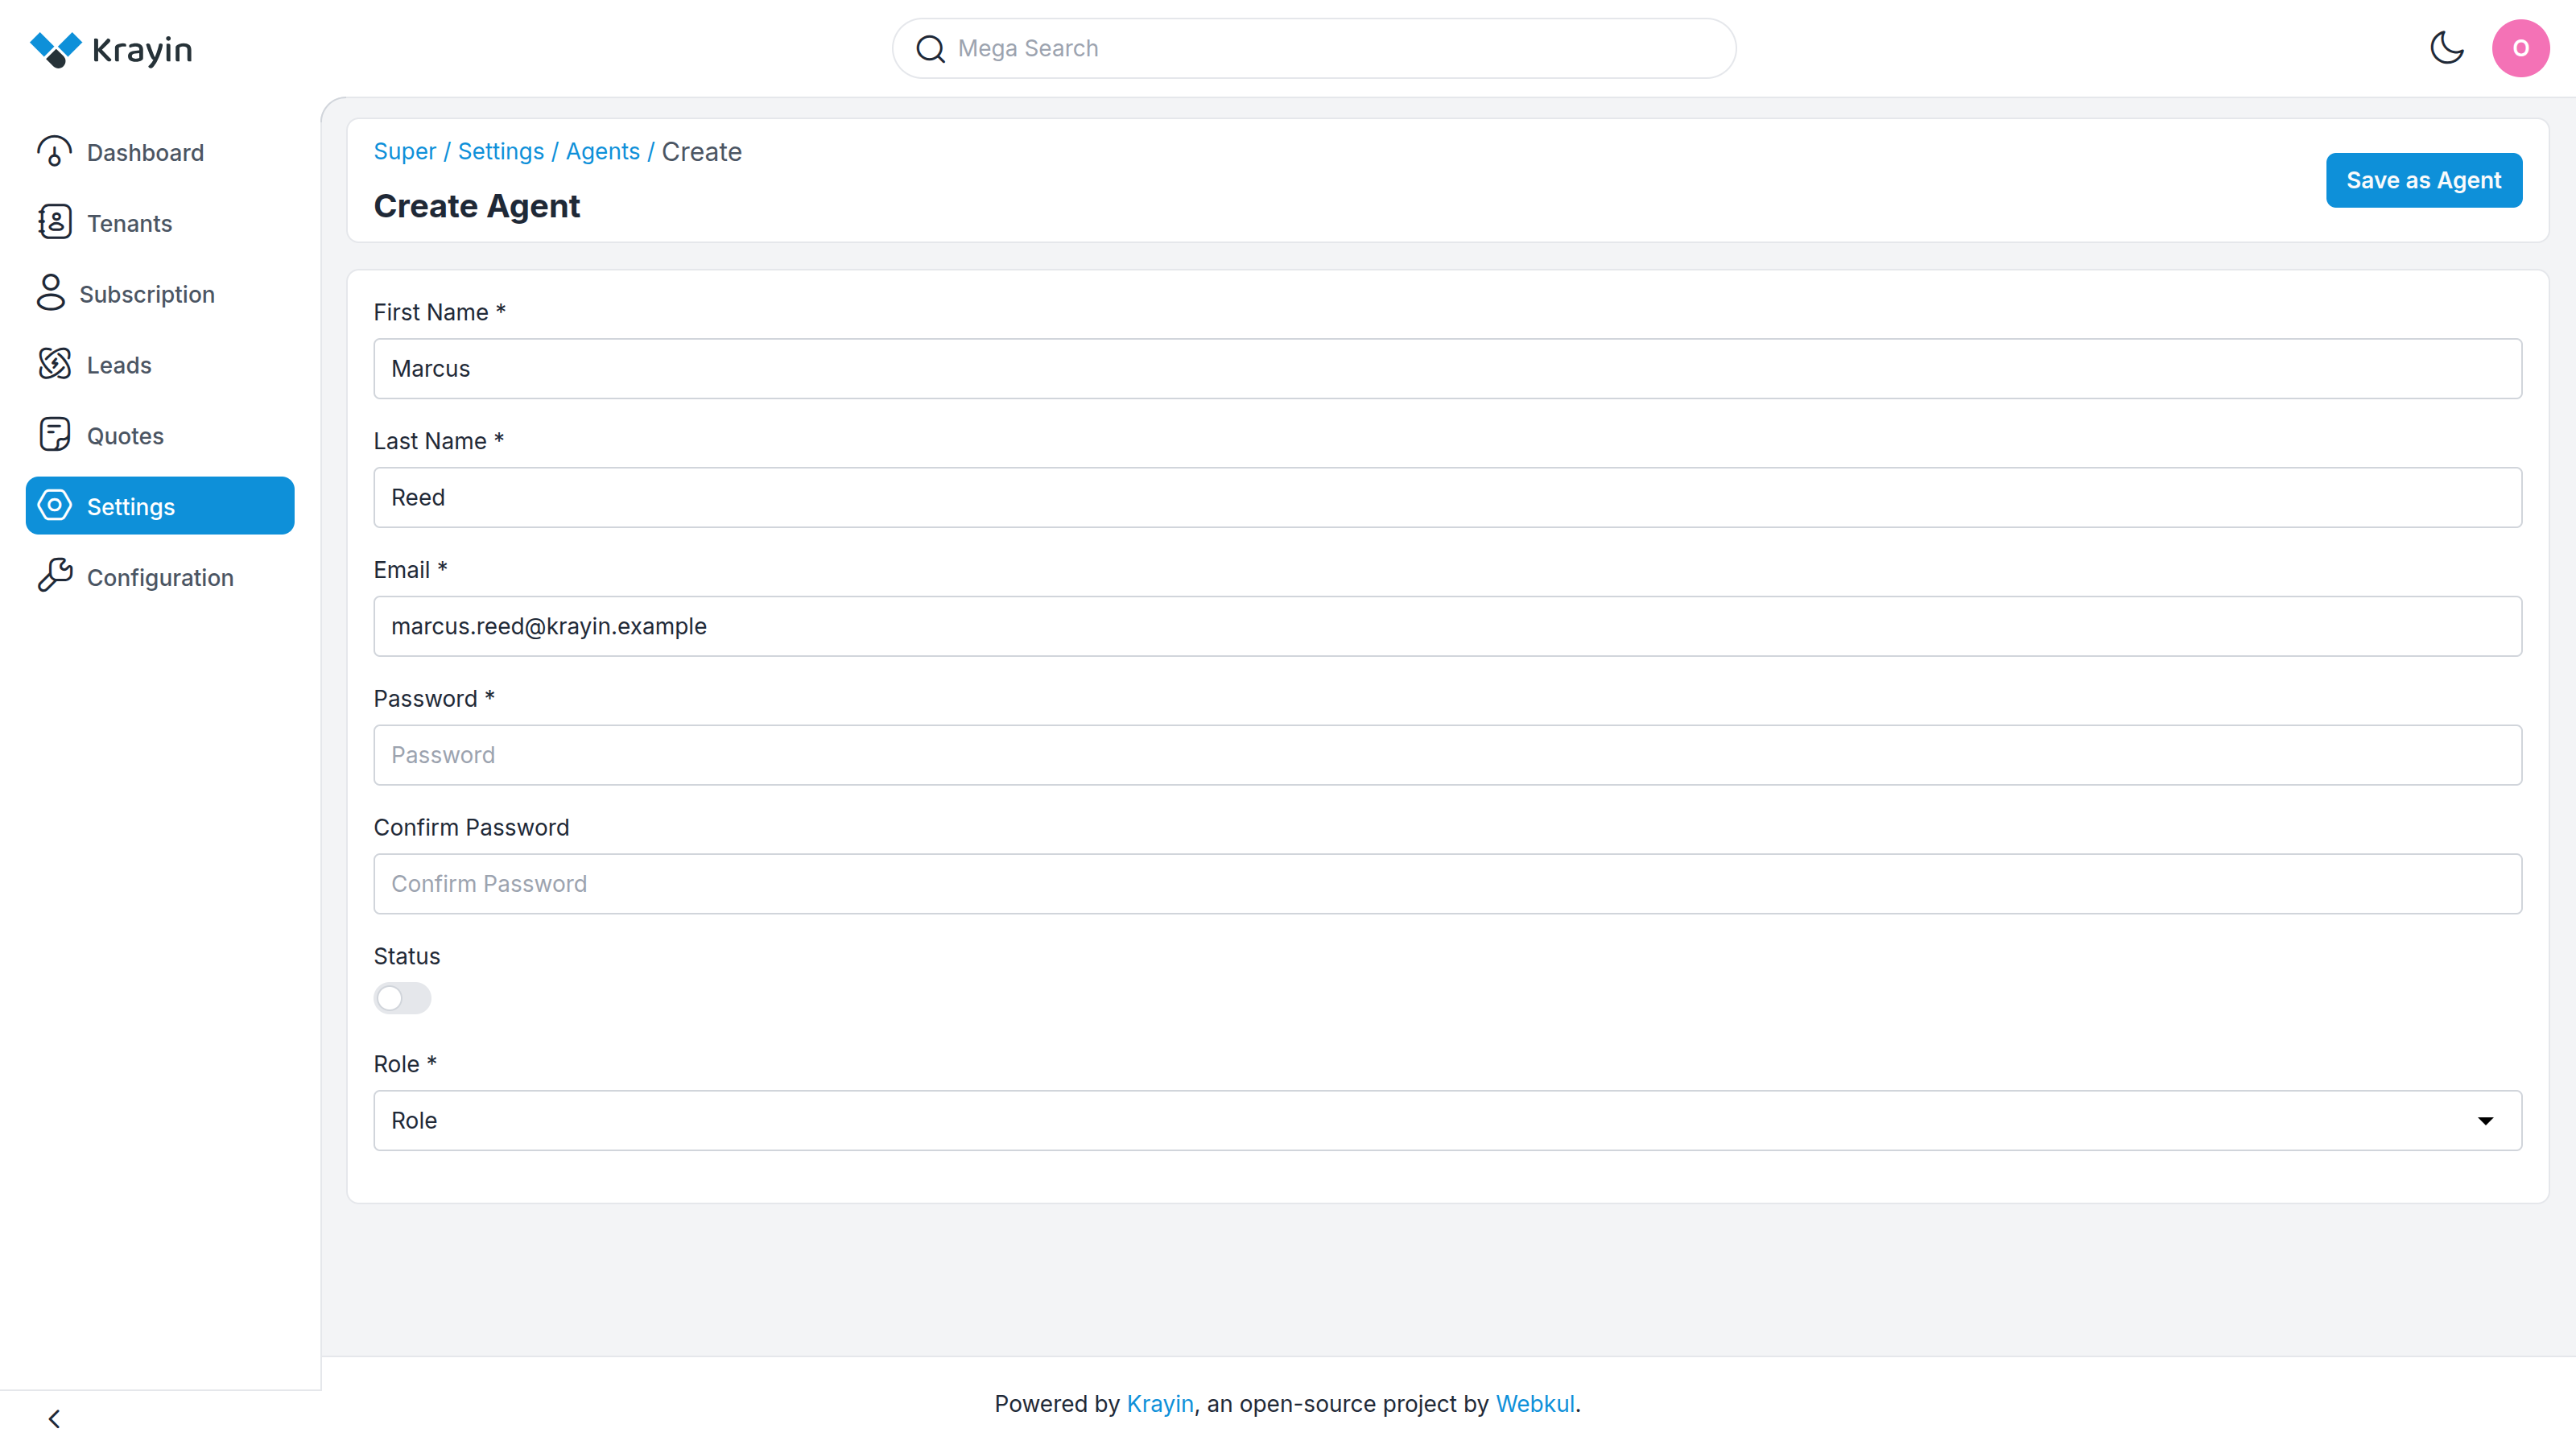Click the Leads sidebar icon
Viewport: 2576px width, 1449px height.
pyautogui.click(x=54, y=364)
